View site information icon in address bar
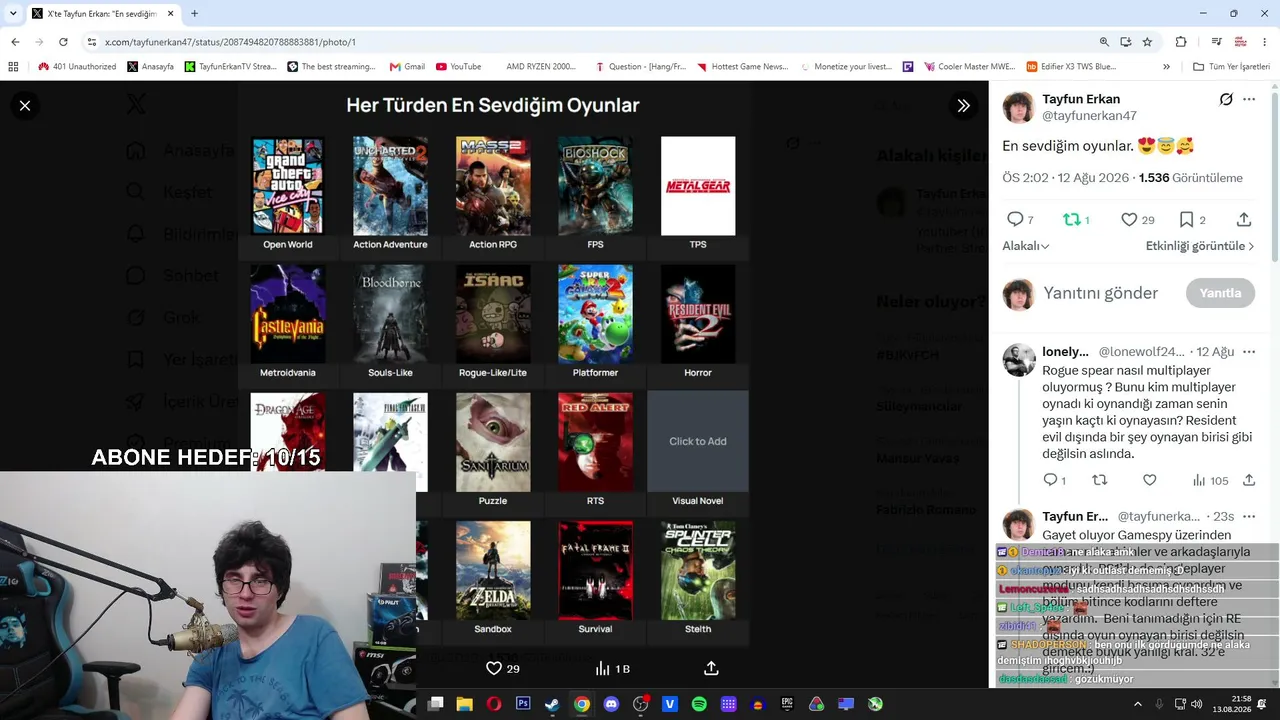 tap(91, 42)
